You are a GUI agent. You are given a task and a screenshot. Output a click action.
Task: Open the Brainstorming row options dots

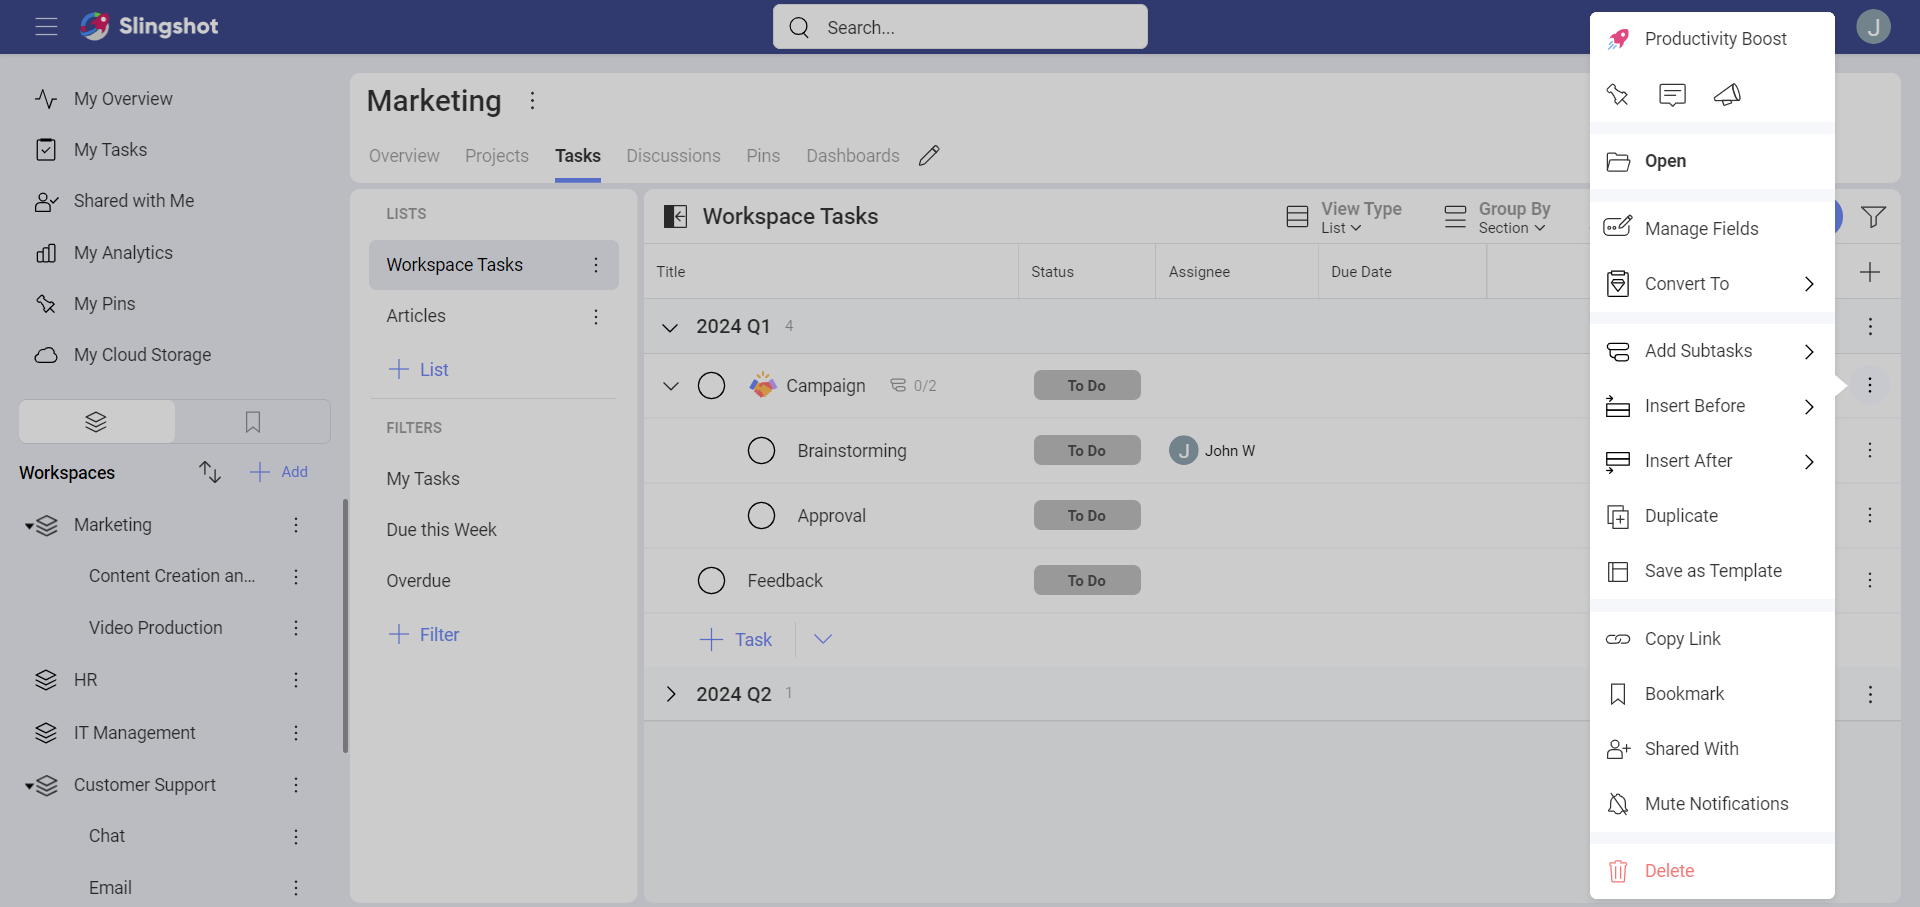(1870, 450)
